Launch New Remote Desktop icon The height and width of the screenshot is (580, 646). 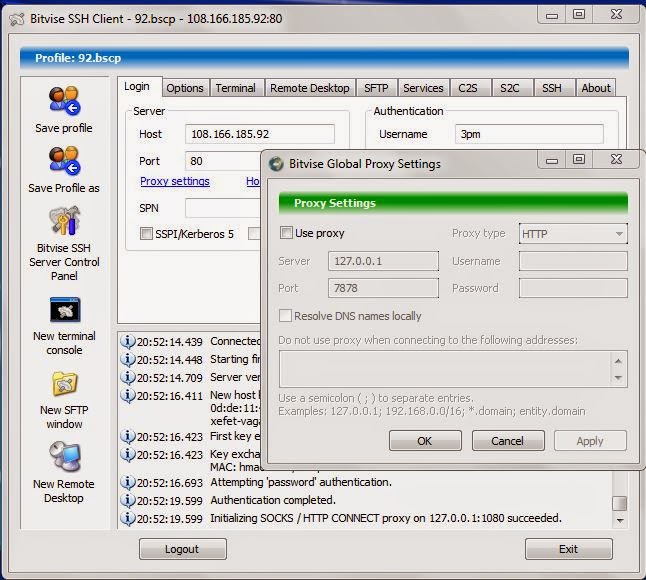[65, 456]
